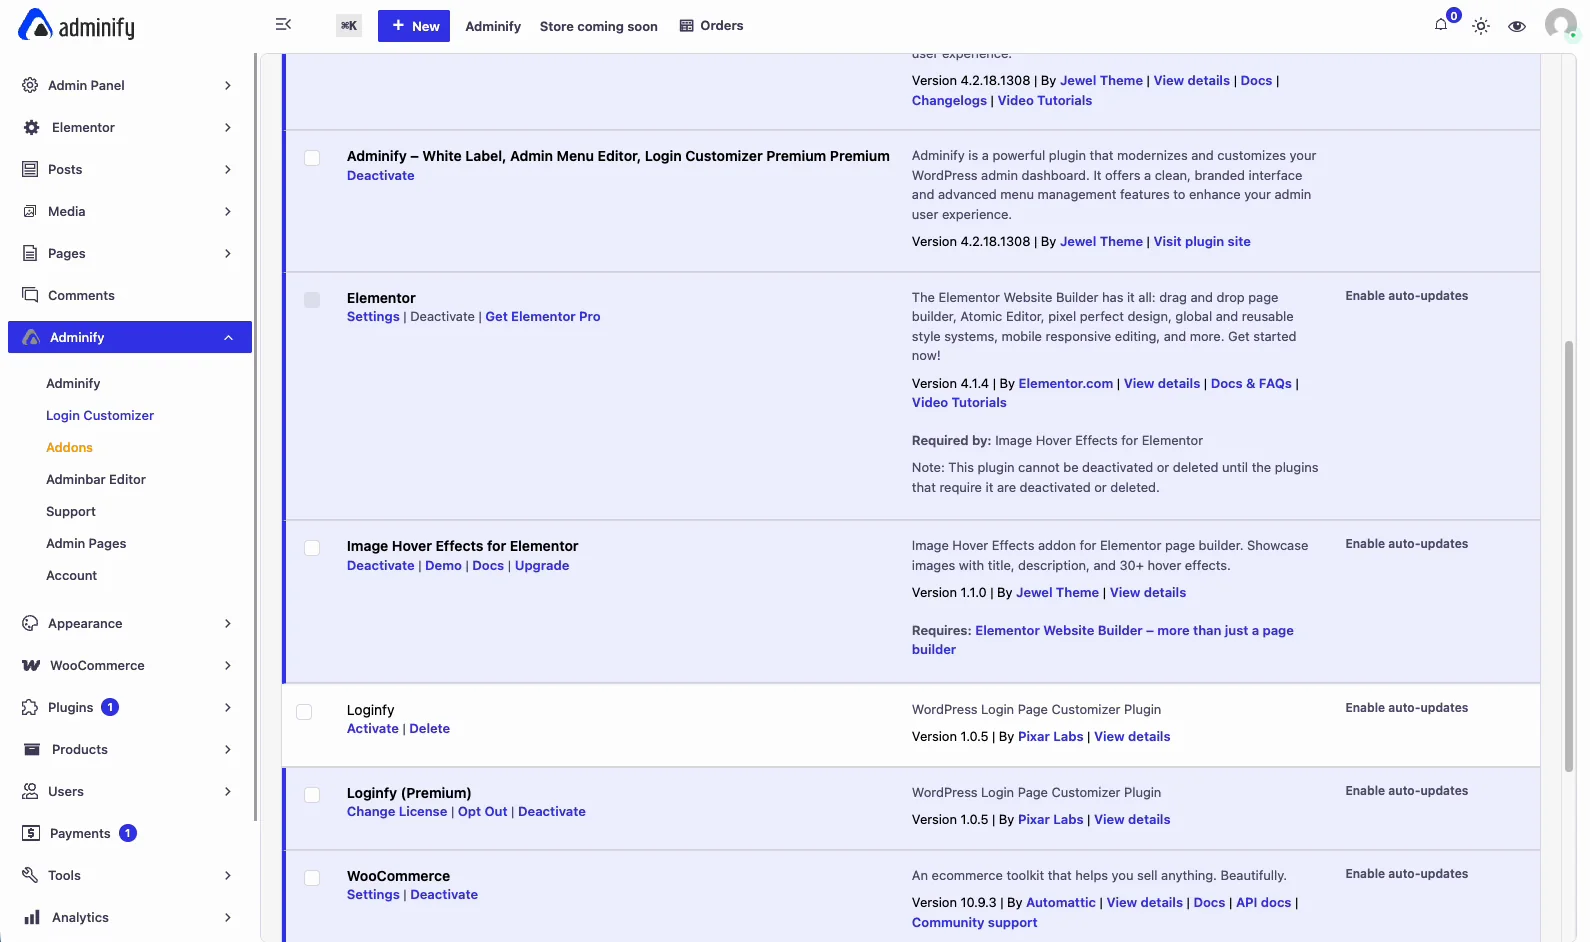Click the Adminify logo
Image resolution: width=1590 pixels, height=942 pixels.
(77, 26)
